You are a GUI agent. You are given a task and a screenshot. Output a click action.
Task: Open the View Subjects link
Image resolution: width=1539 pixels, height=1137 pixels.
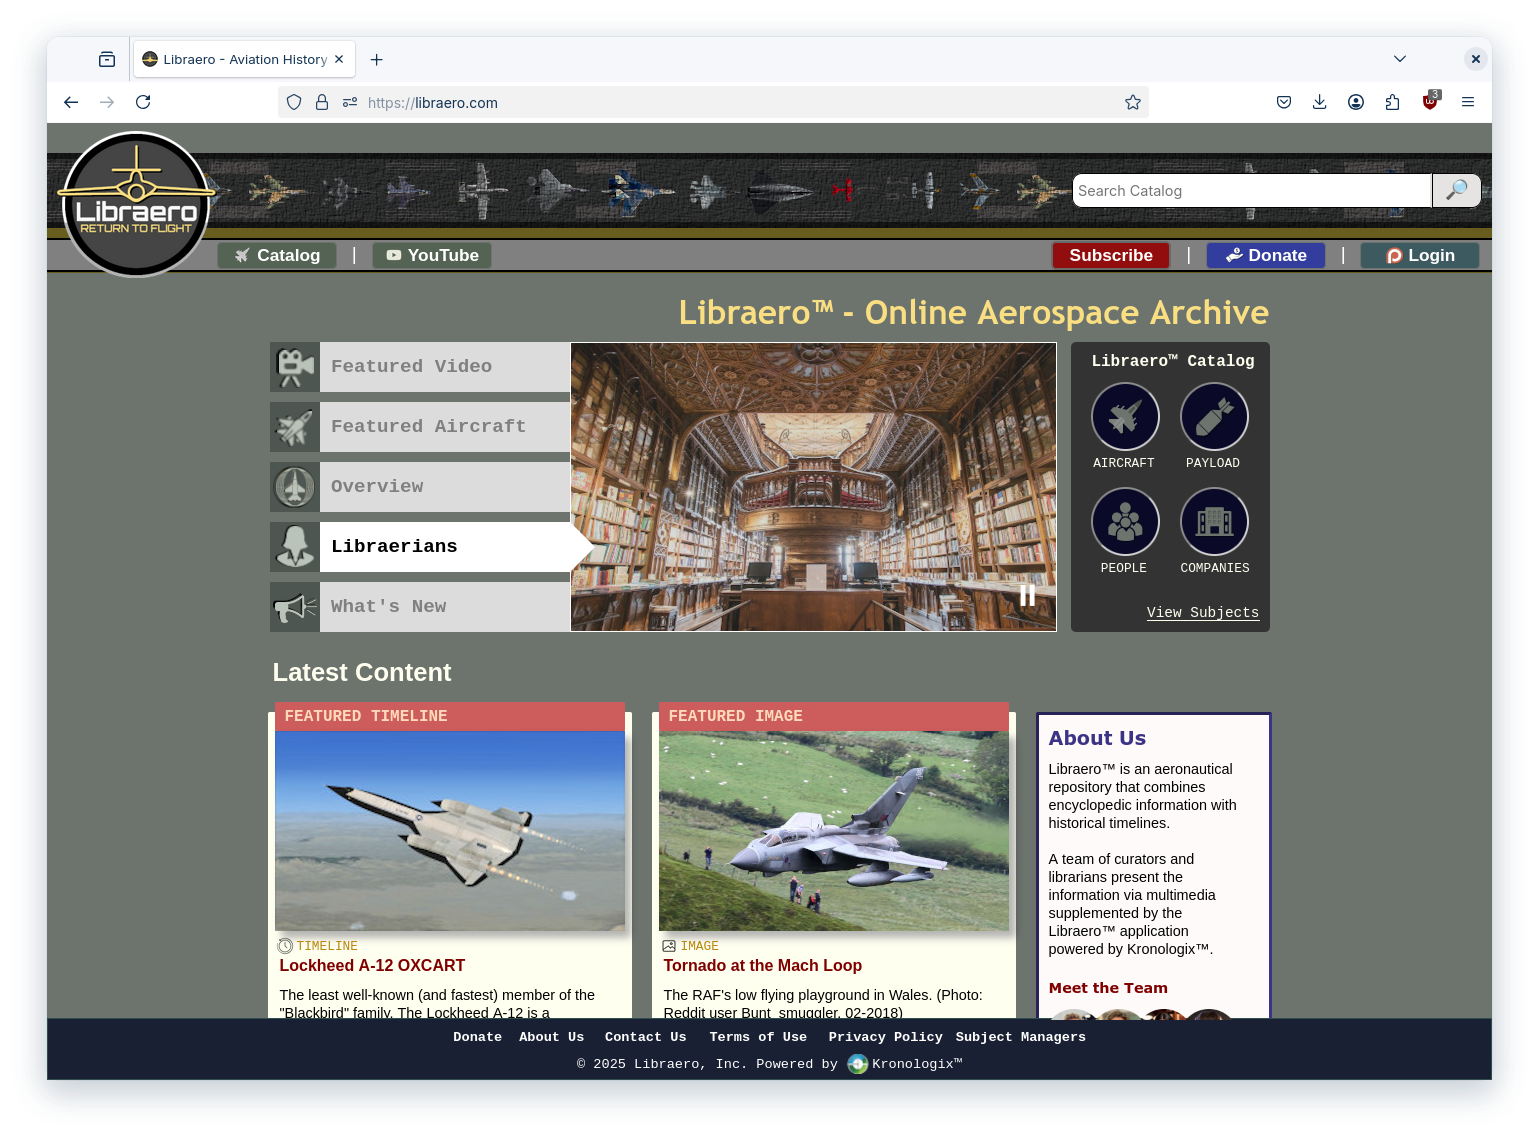click(x=1203, y=613)
